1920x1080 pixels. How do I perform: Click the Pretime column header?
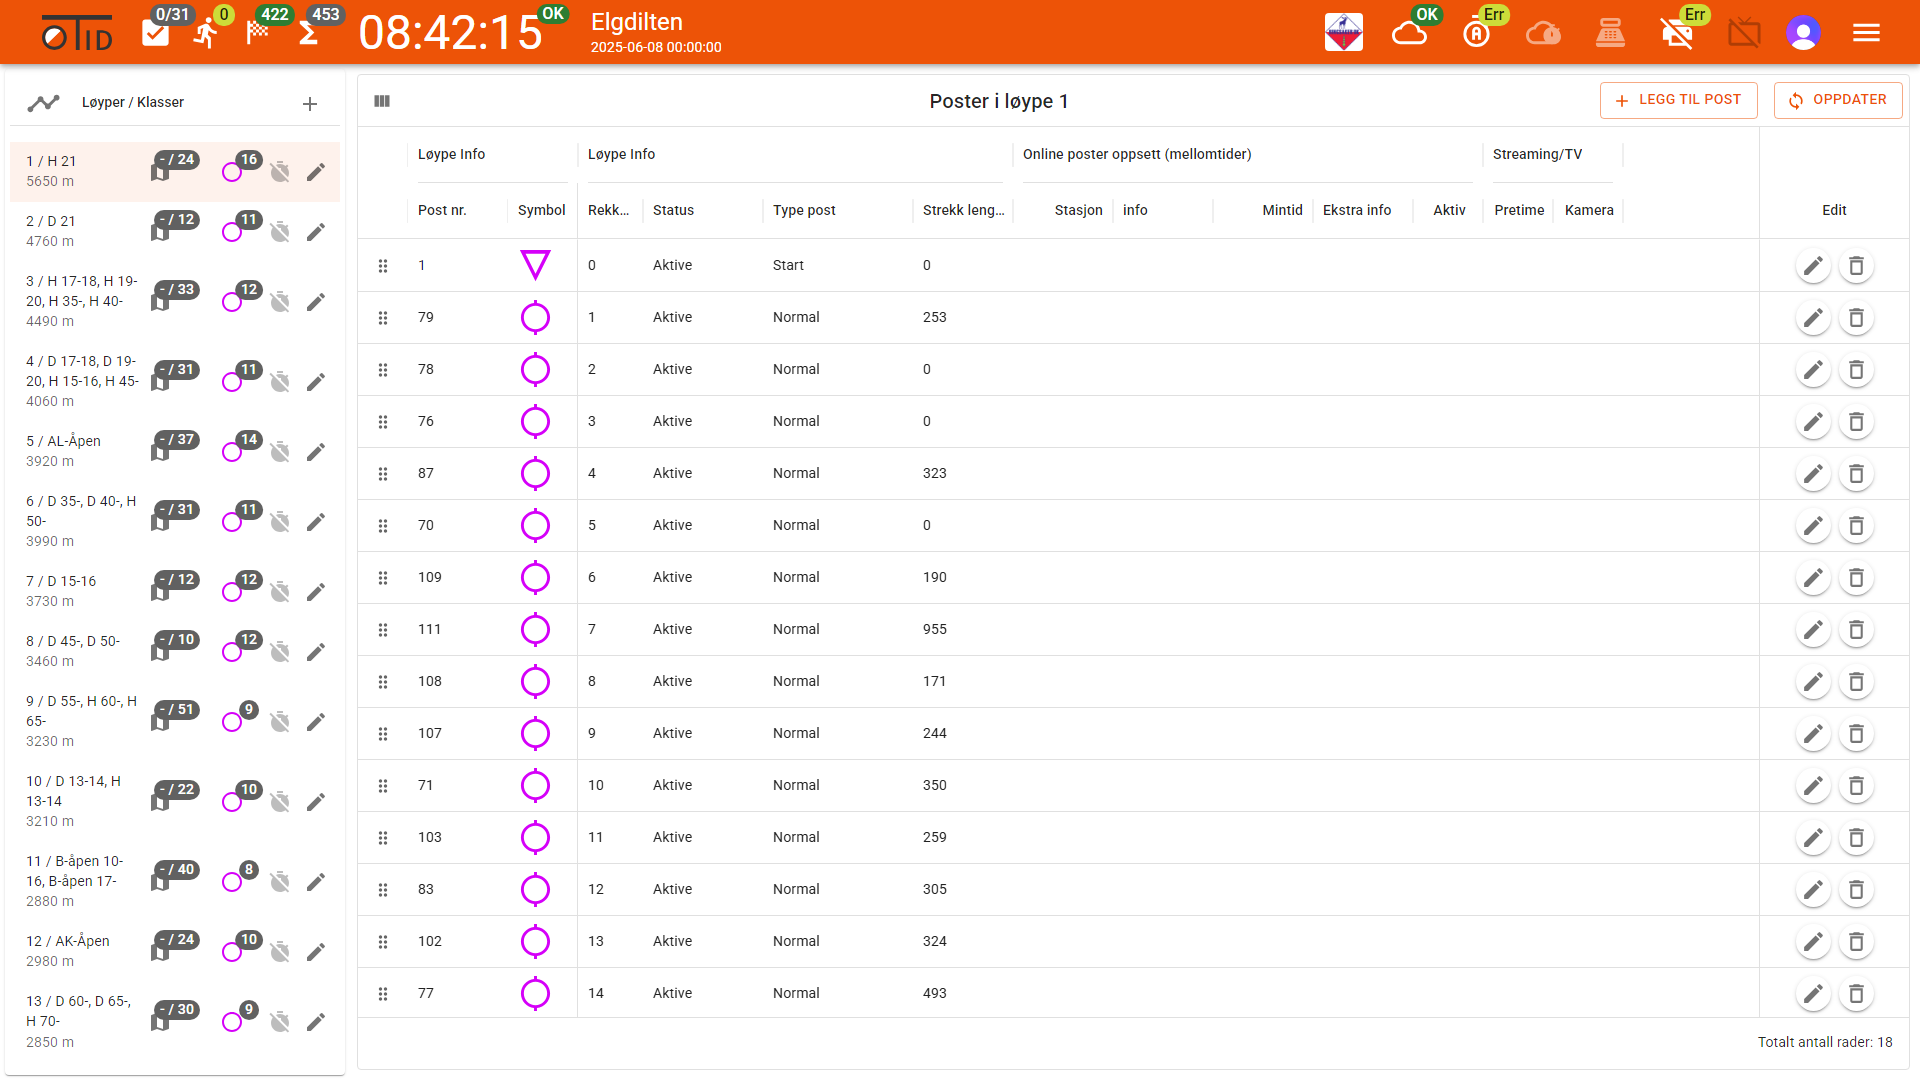pos(1519,210)
